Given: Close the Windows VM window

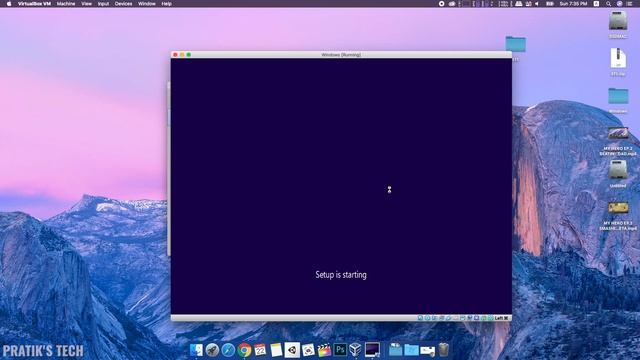Looking at the screenshot, I should [x=176, y=55].
